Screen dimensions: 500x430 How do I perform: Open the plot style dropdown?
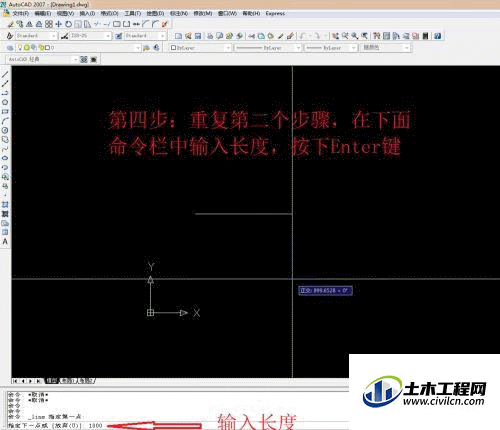(406, 48)
